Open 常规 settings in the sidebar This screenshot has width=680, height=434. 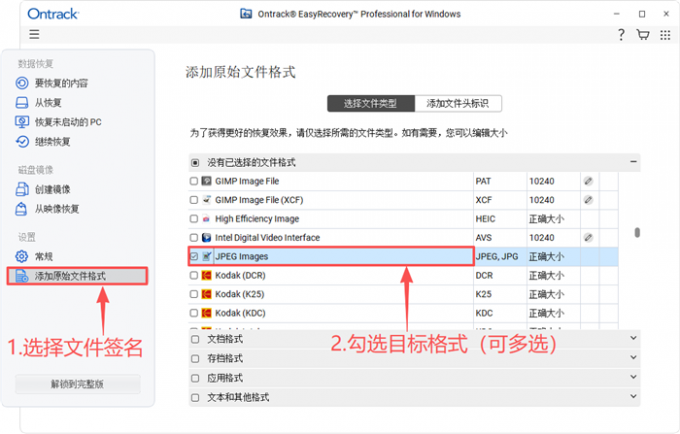click(x=44, y=257)
